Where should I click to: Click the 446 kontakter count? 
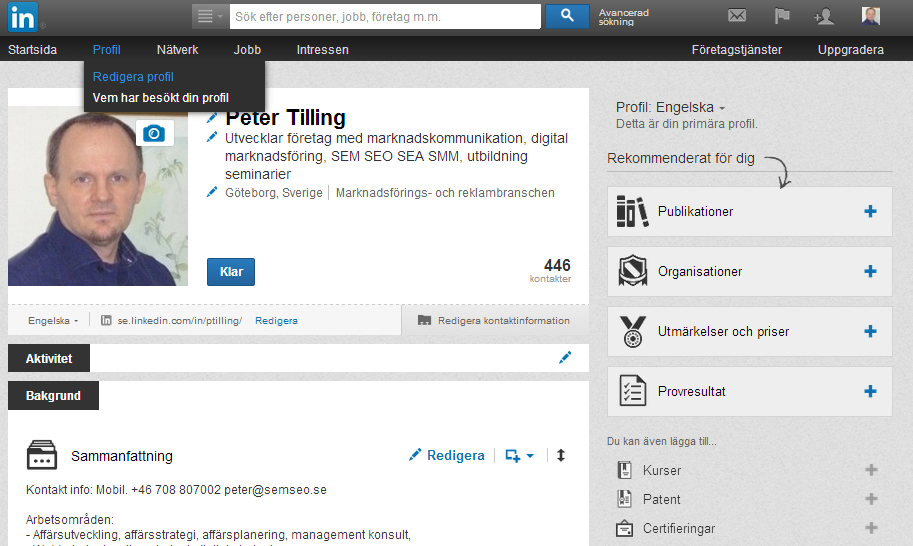point(550,271)
